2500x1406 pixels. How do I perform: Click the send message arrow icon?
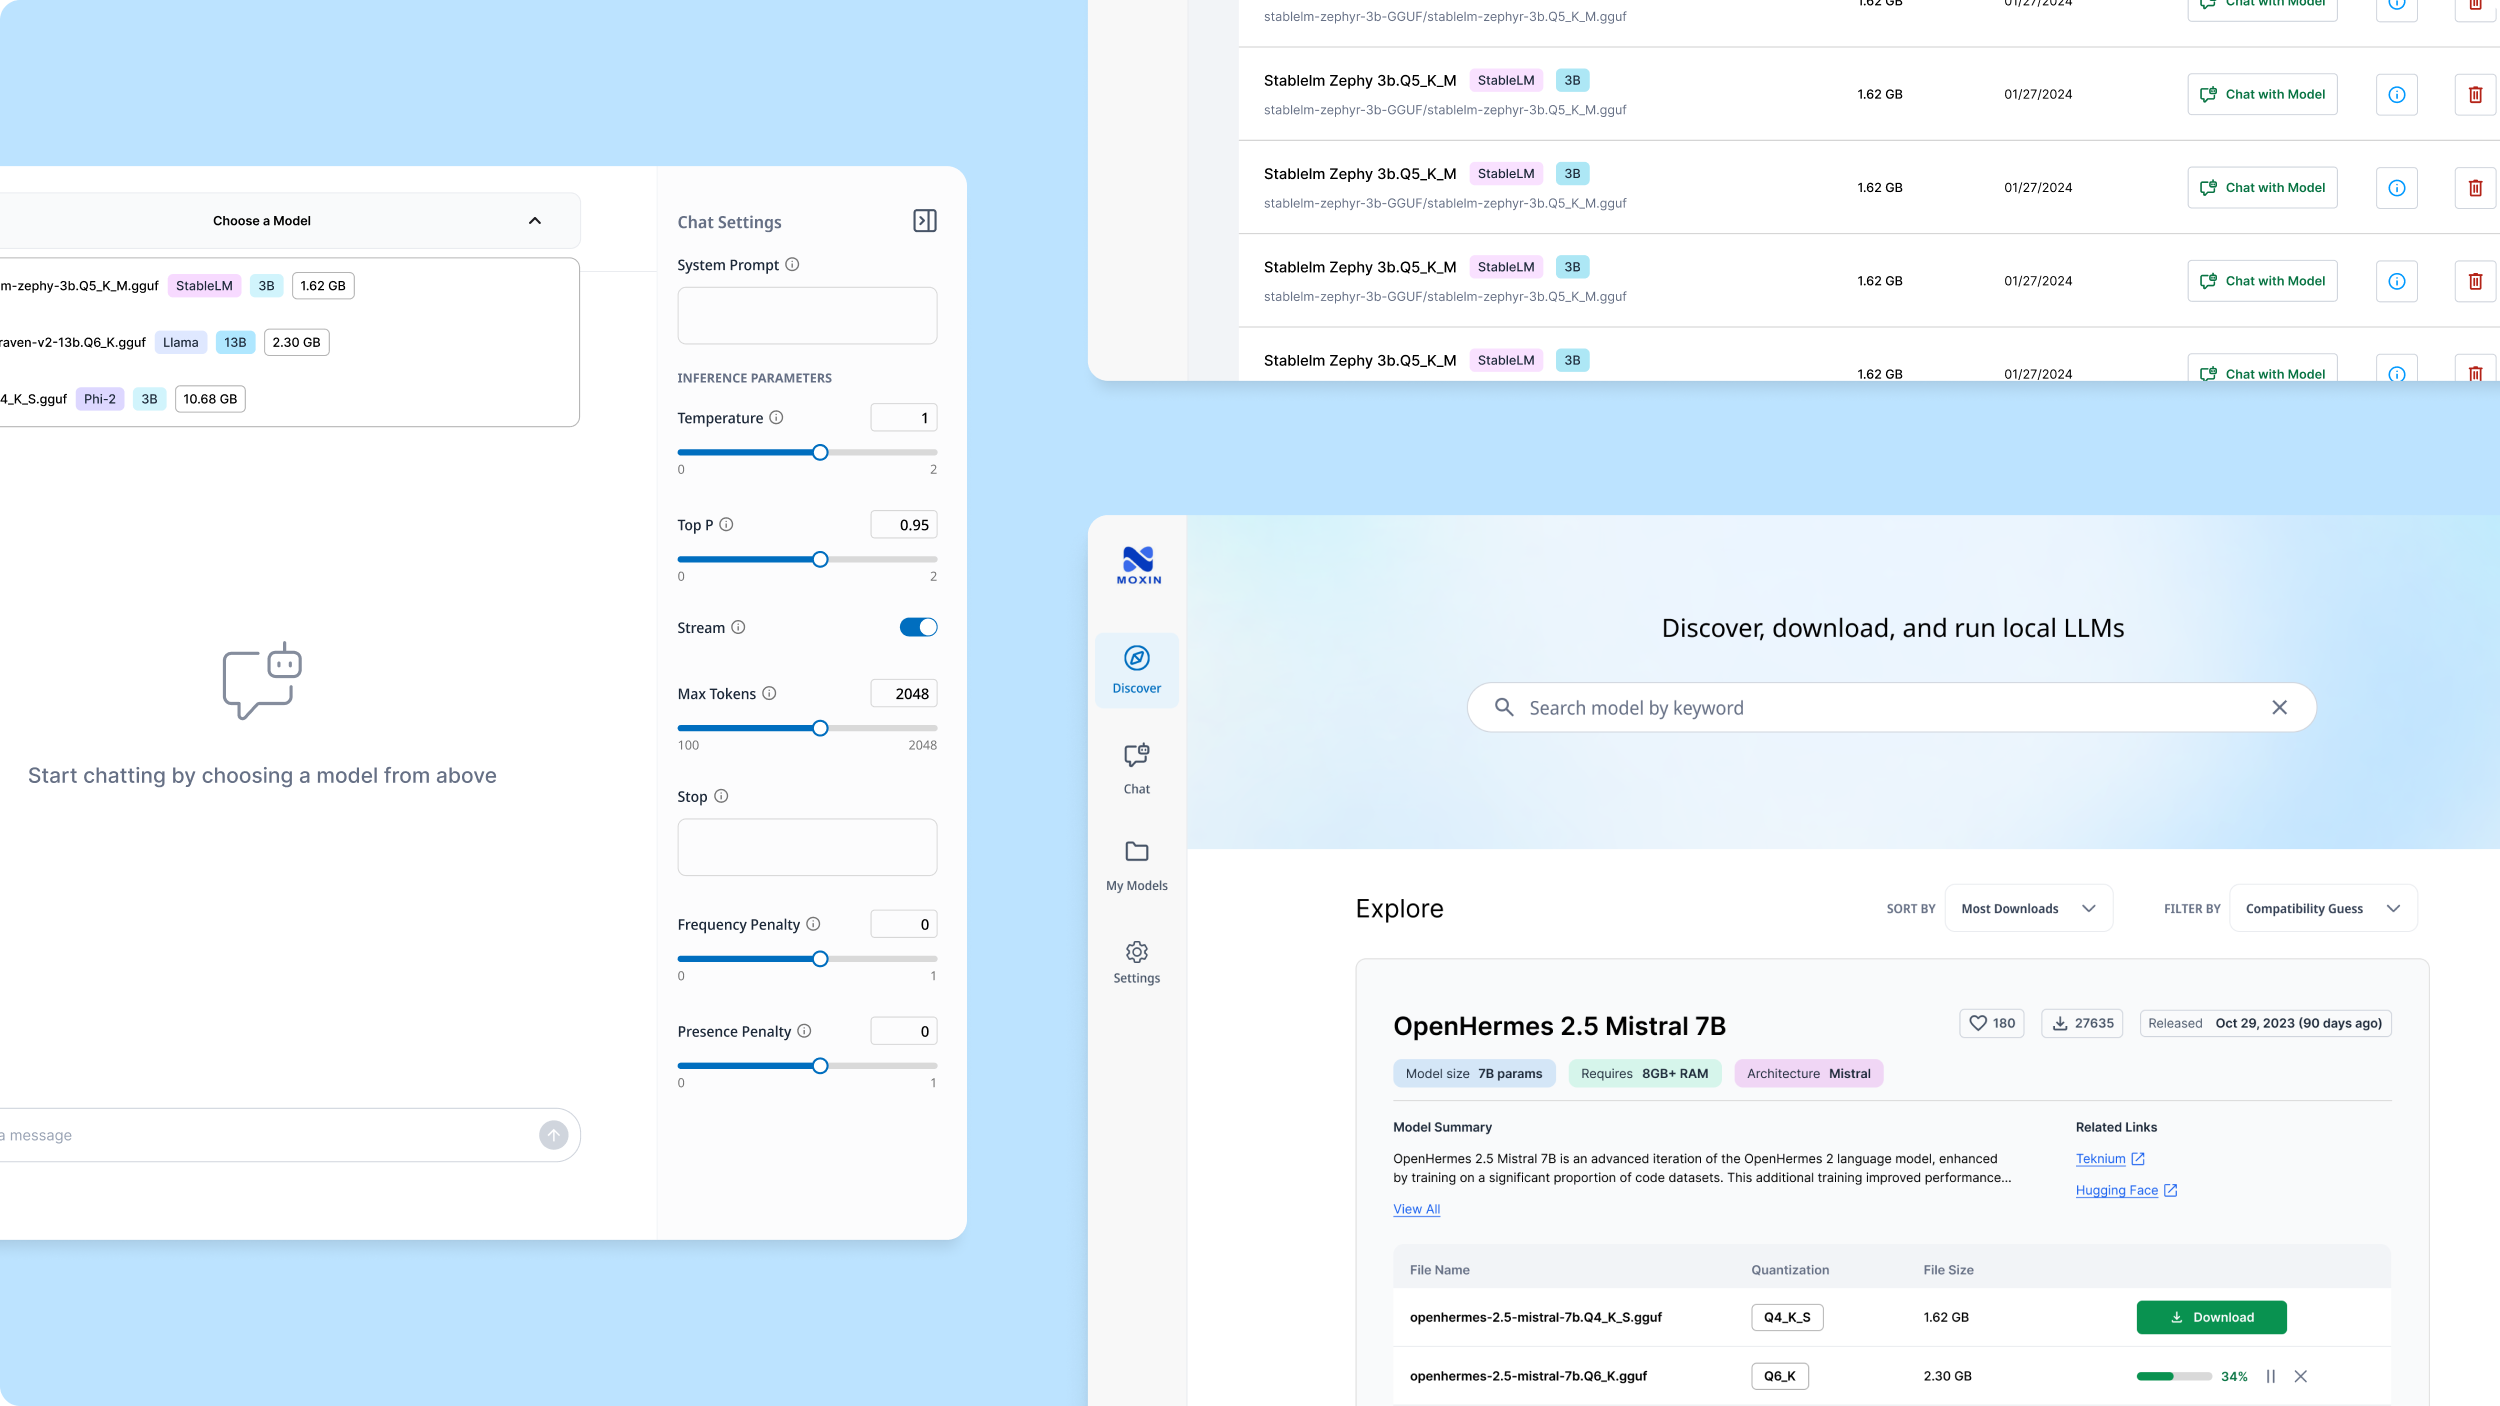553,1135
